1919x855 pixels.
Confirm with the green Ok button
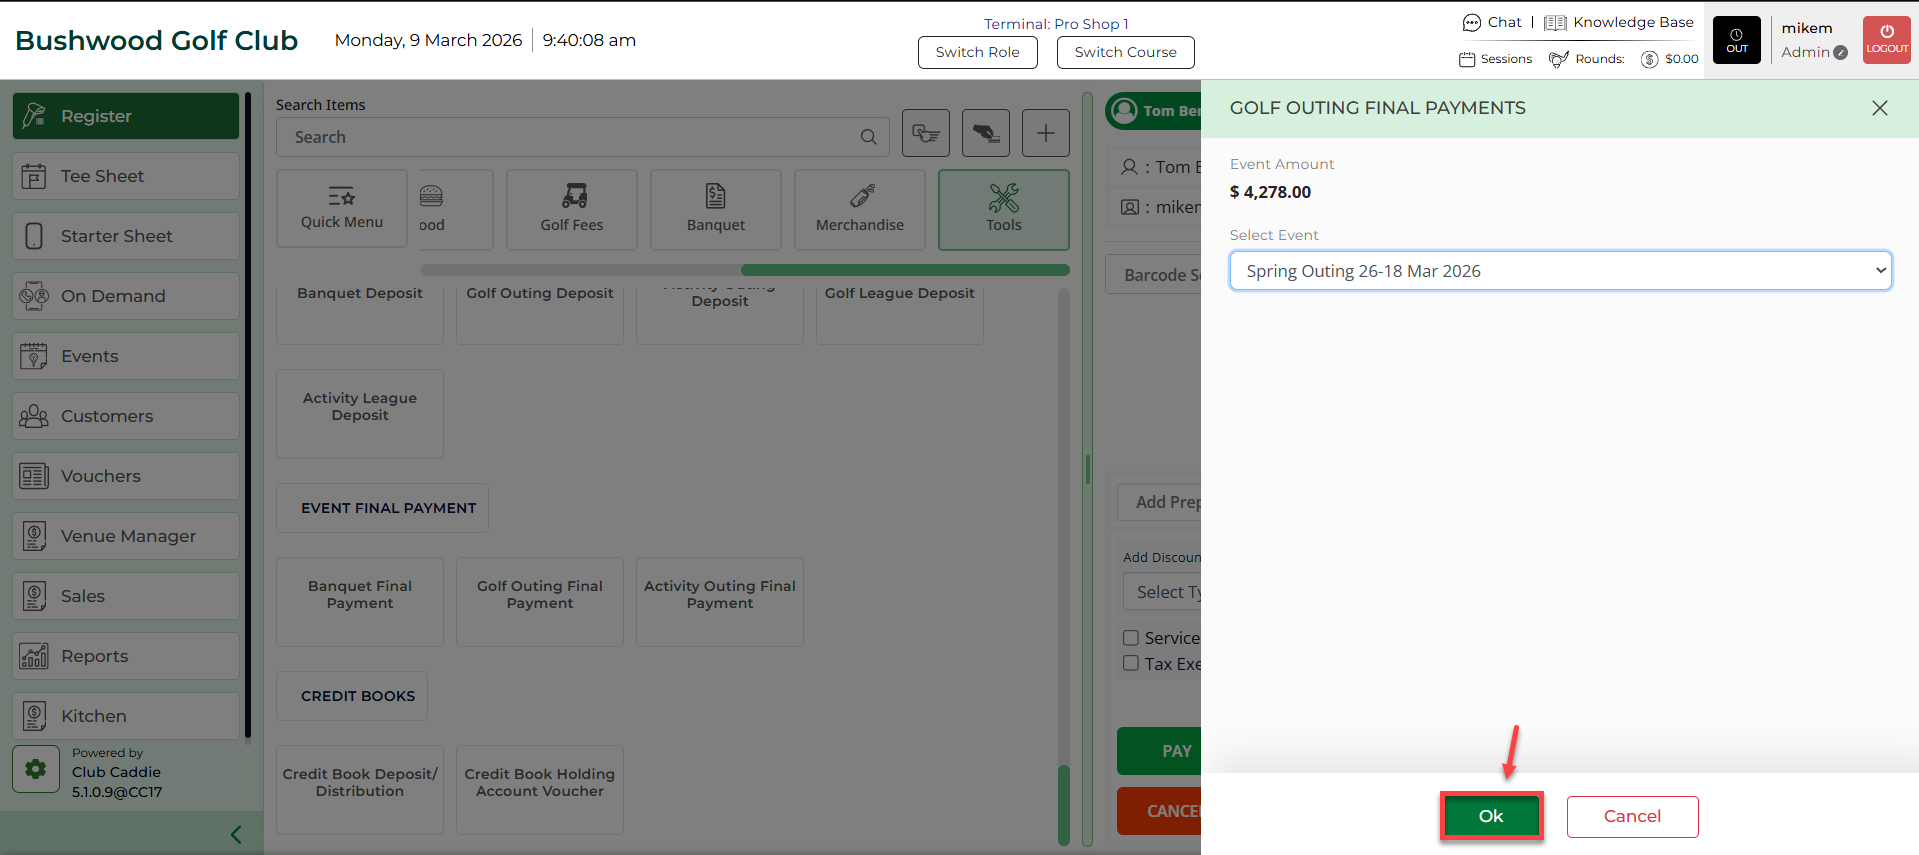pos(1490,816)
